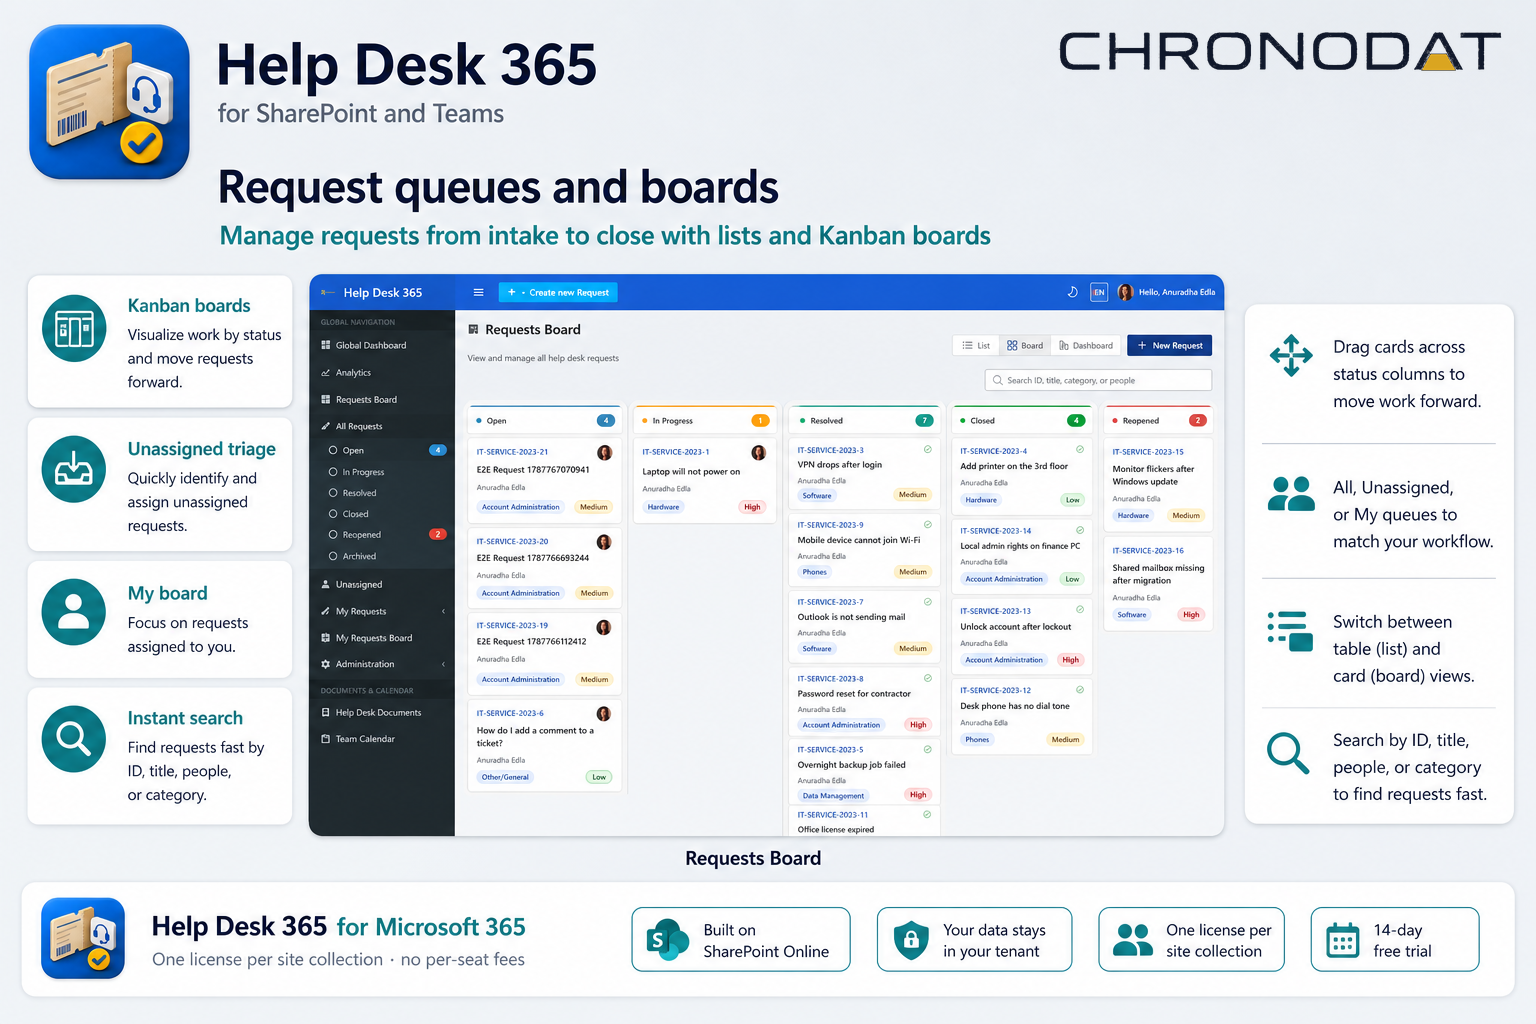This screenshot has width=1536, height=1024.
Task: Click the My Requests Board sidebar icon
Action: click(326, 638)
